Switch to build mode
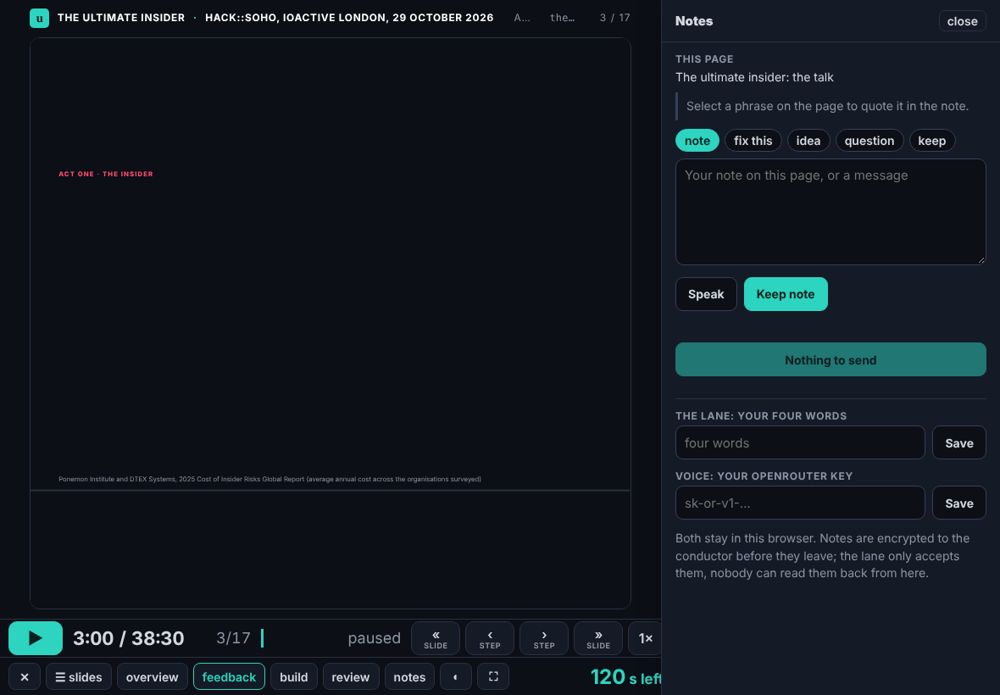Viewport: 1000px width, 695px height. point(293,677)
